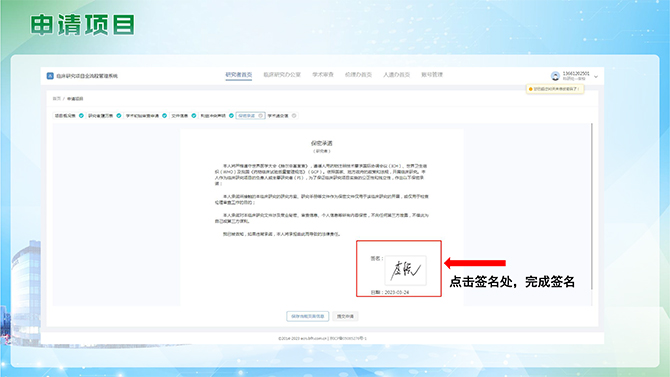670x377 pixels.
Task: Click the 保存当前页面信息 button
Action: tap(308, 316)
